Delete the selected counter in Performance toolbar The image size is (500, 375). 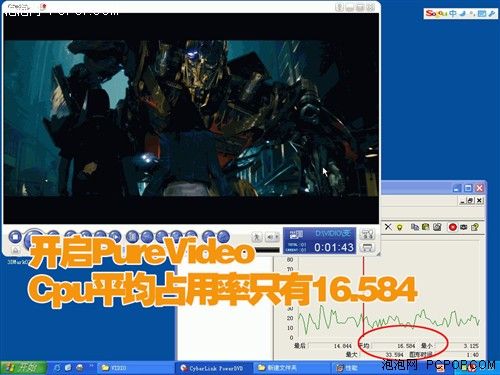click(388, 227)
